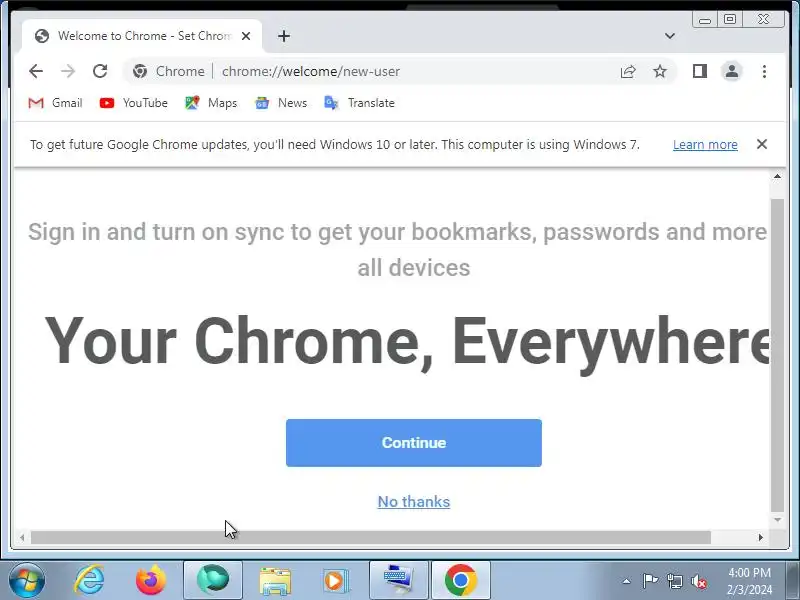Open the Translate bookmark
The image size is (800, 600).
coord(360,103)
